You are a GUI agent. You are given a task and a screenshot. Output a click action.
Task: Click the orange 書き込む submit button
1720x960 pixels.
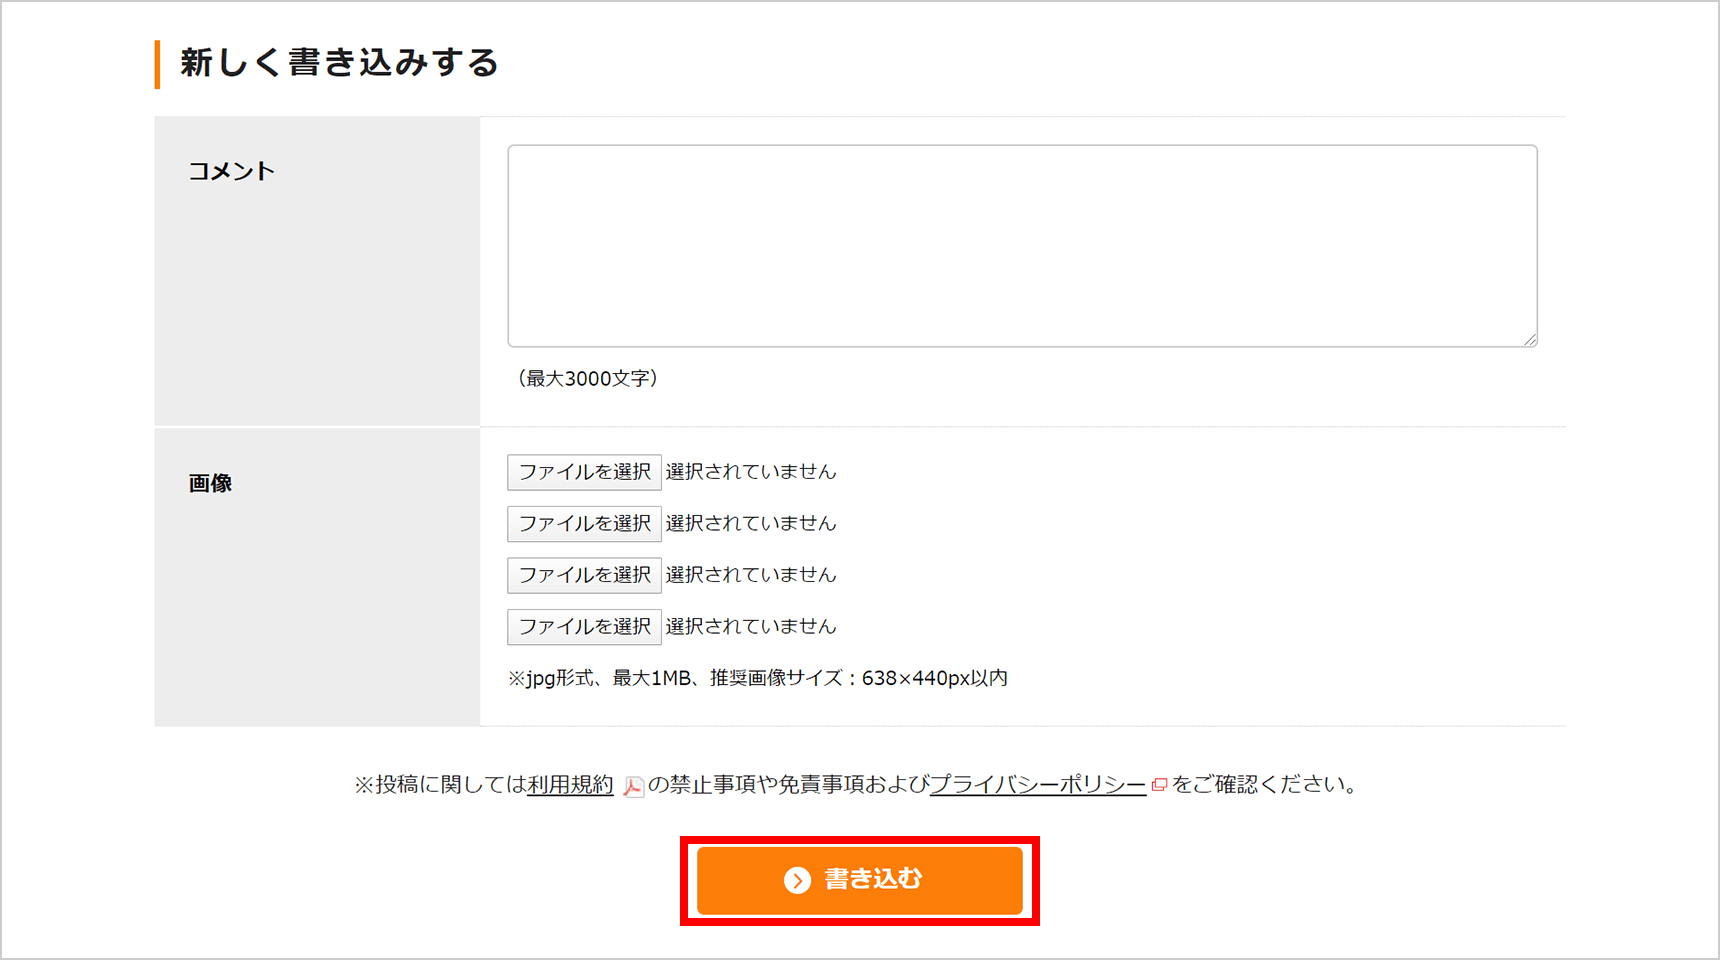point(860,880)
